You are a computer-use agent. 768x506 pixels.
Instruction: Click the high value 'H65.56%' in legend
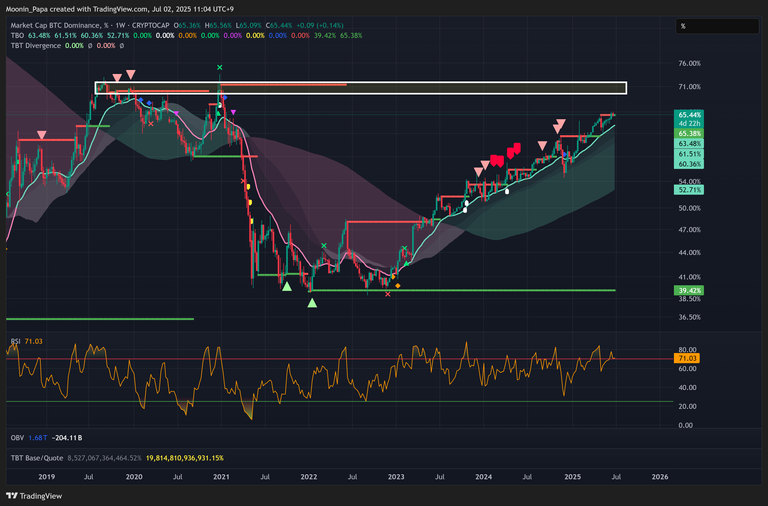click(218, 25)
